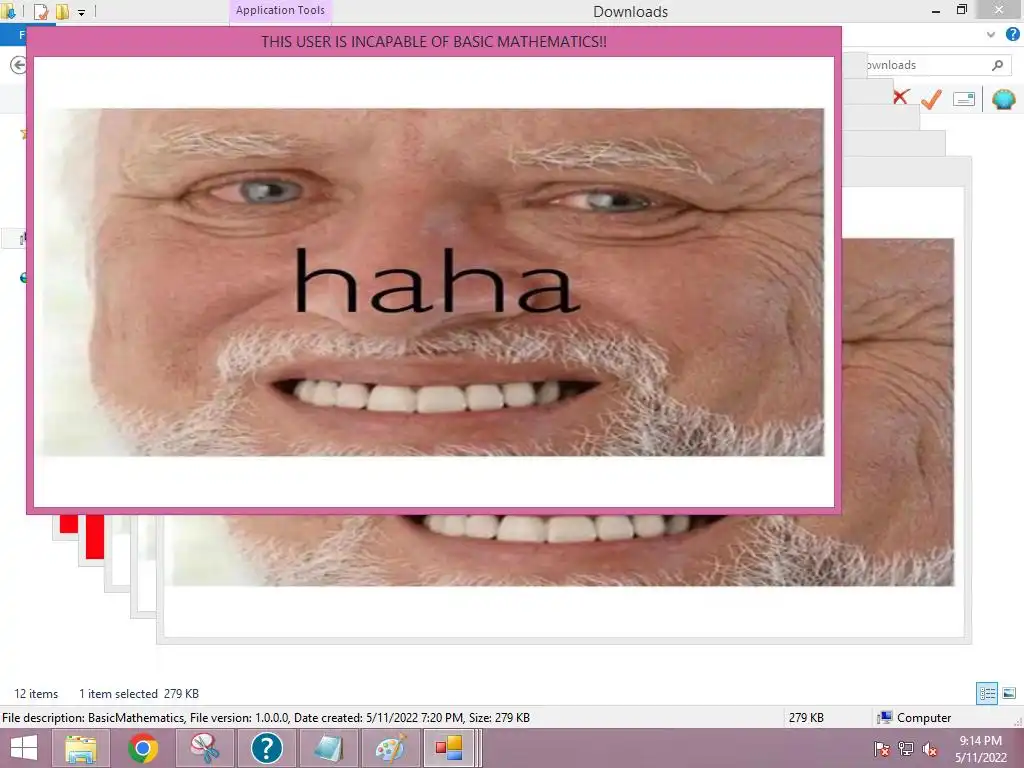Click the "Downloads" window title text
Viewport: 1024px width, 768px height.
630,12
